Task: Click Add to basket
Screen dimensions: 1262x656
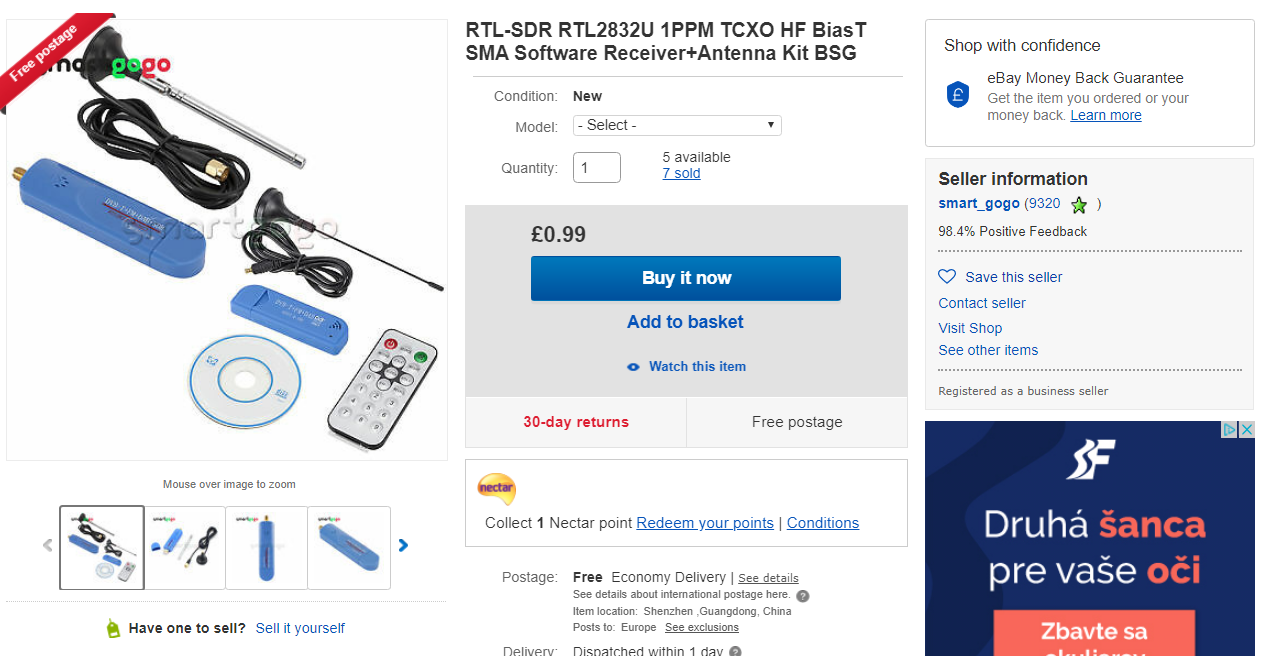Action: pos(685,322)
